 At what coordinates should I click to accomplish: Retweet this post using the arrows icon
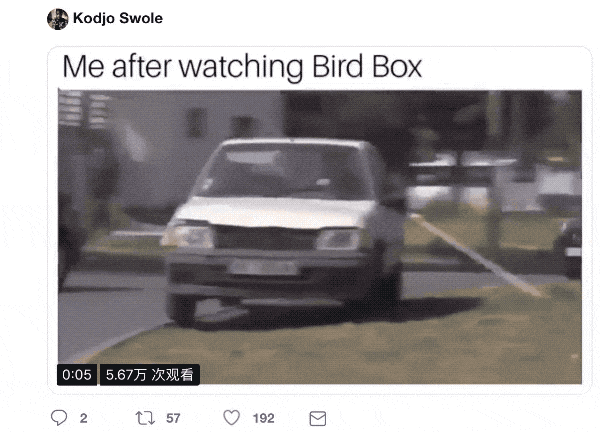(x=145, y=418)
